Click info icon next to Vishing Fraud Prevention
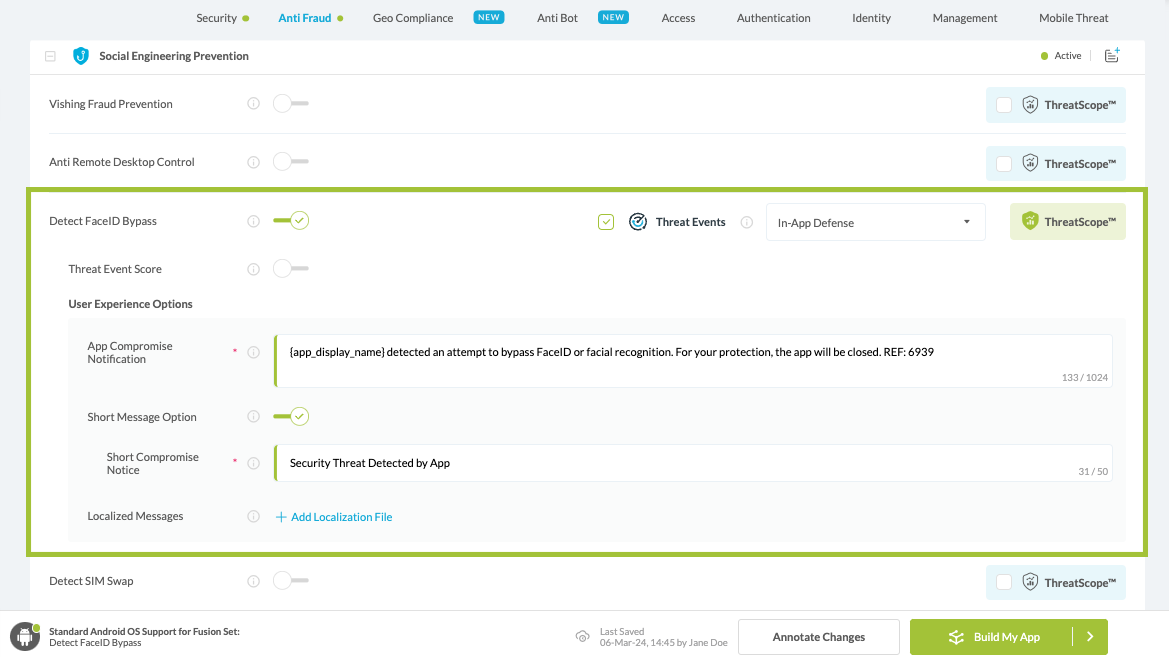The width and height of the screenshot is (1169, 661). 253,104
